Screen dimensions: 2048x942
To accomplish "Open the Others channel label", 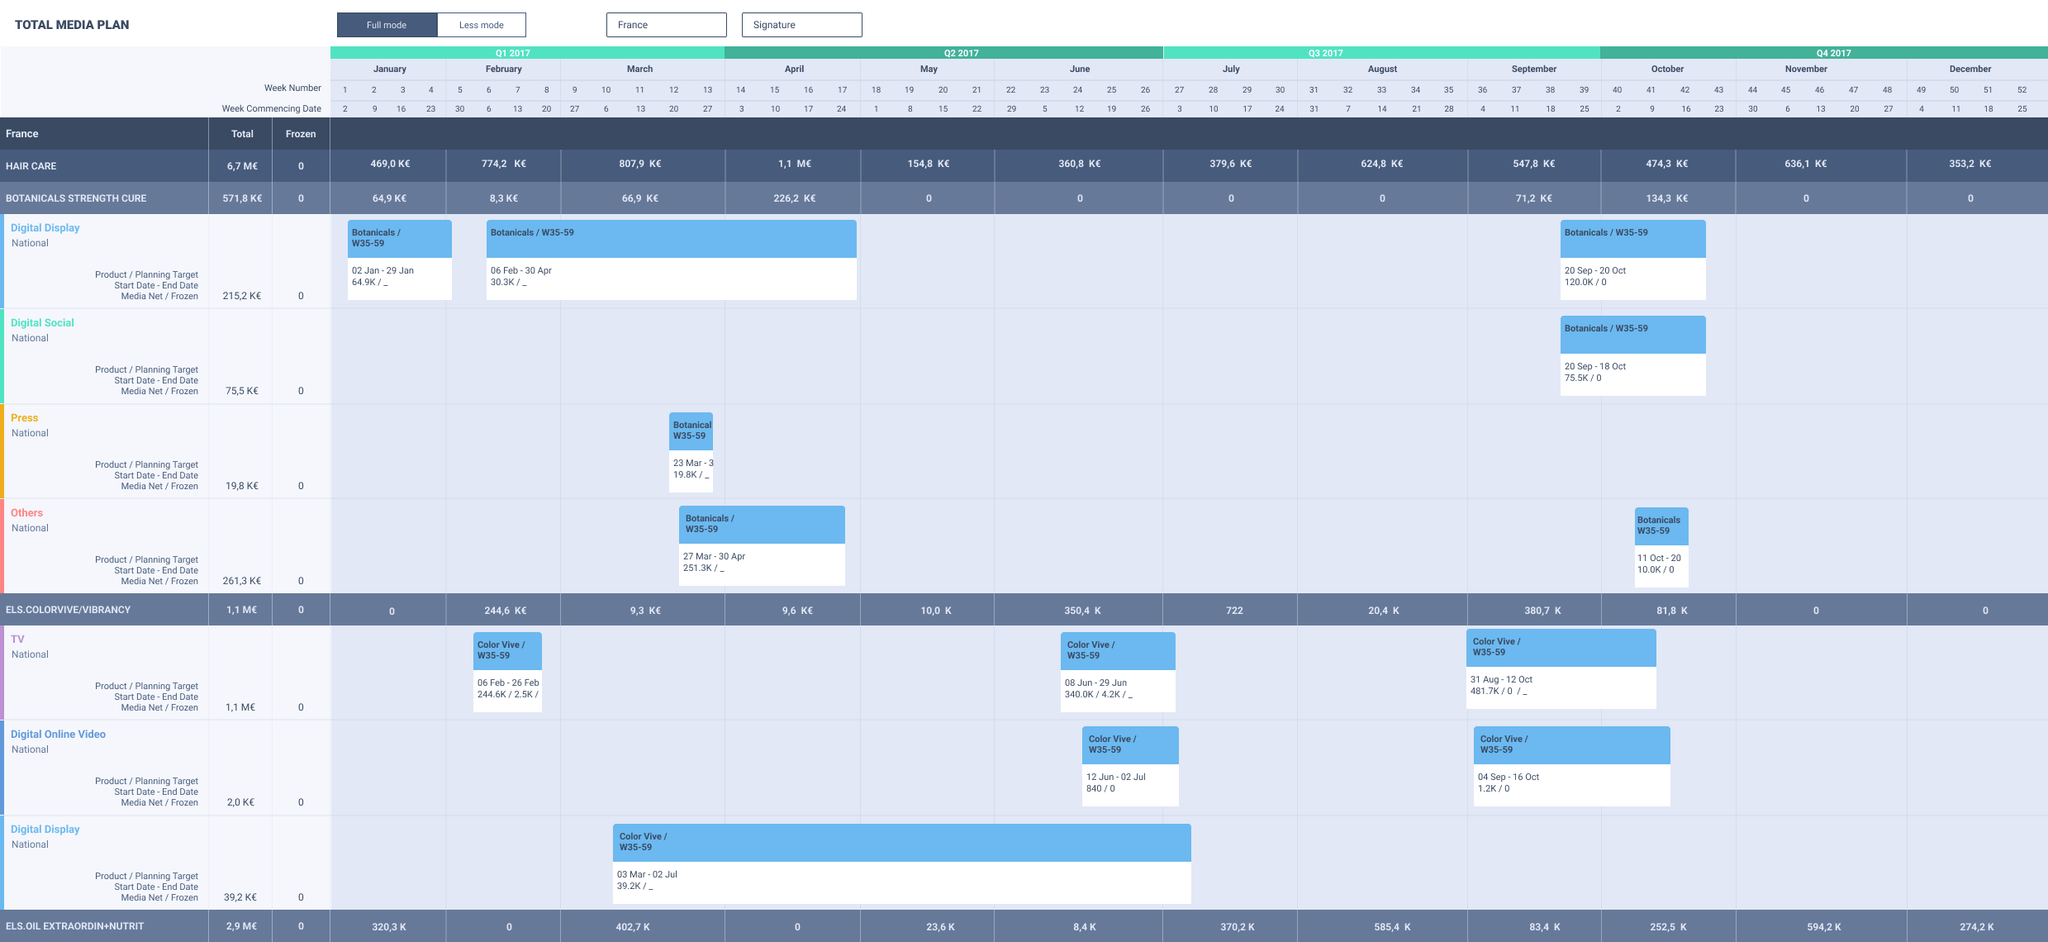I will click(x=27, y=513).
